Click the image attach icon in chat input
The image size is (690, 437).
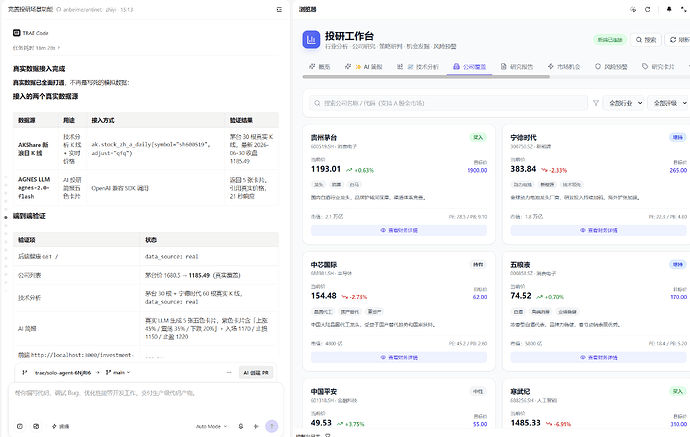(36, 426)
